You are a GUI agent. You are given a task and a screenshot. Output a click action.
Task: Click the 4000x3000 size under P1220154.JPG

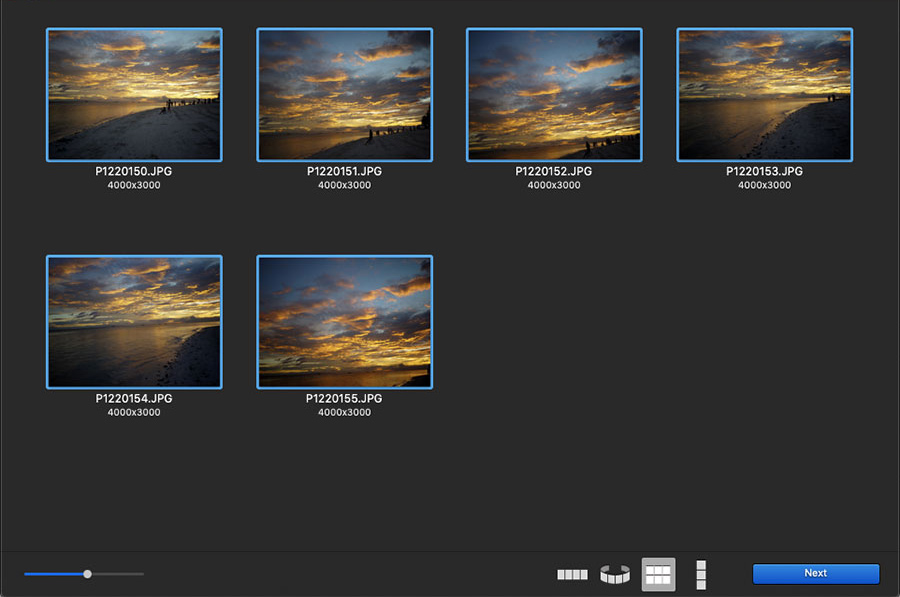(x=134, y=412)
